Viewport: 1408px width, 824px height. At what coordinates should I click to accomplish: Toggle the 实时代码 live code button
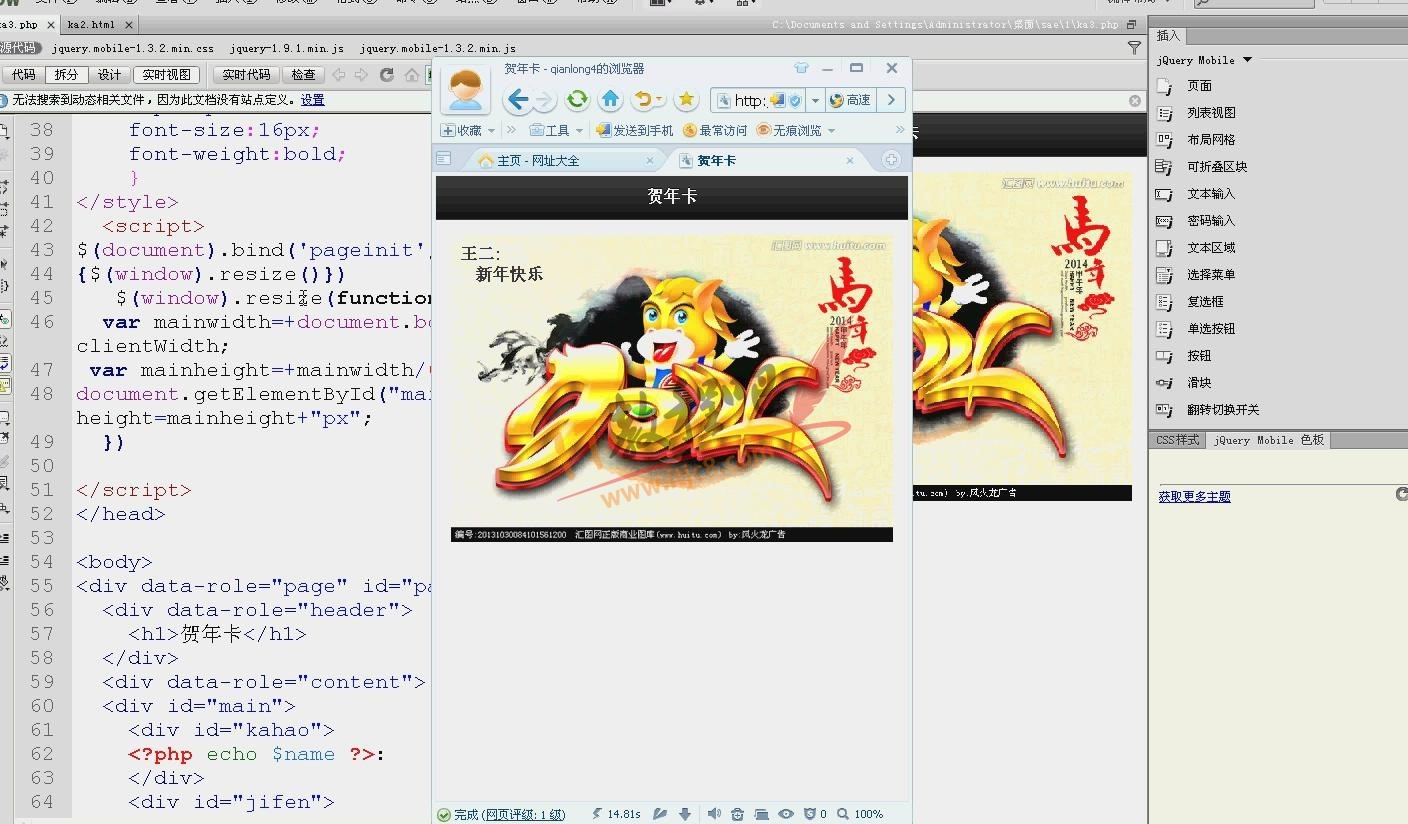(x=246, y=75)
